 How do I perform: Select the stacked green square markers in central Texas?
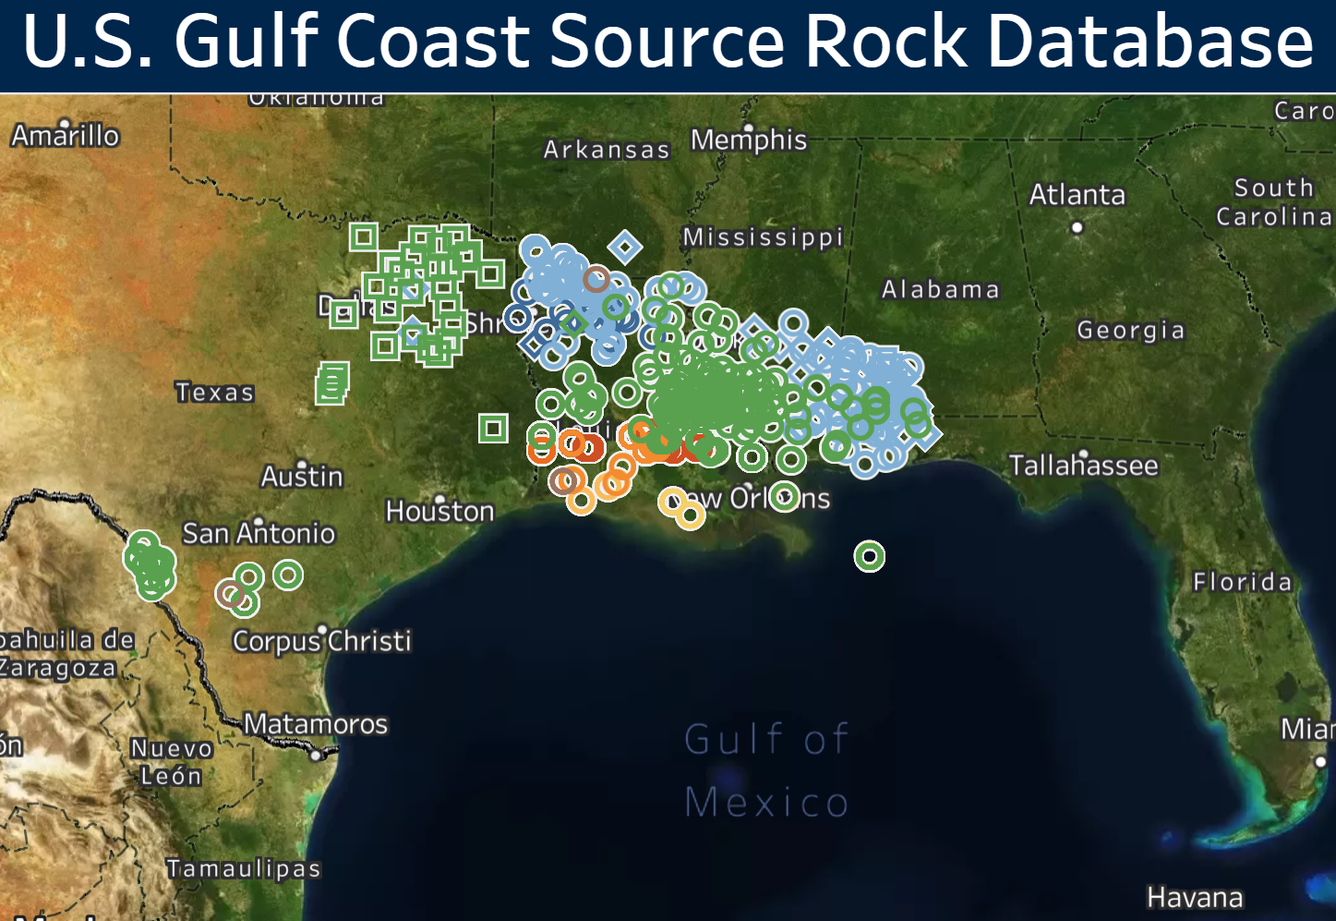tap(330, 383)
